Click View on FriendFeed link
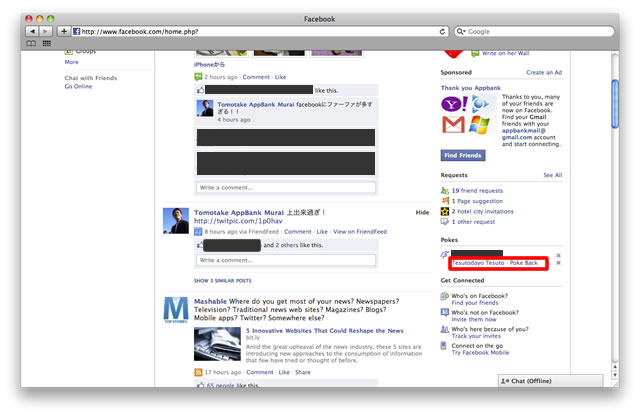 pos(360,231)
